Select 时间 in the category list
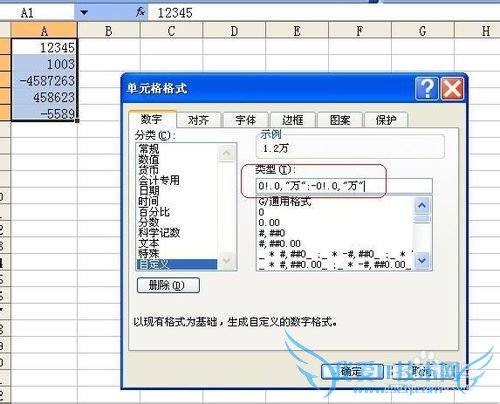500x404 pixels. pyautogui.click(x=177, y=201)
